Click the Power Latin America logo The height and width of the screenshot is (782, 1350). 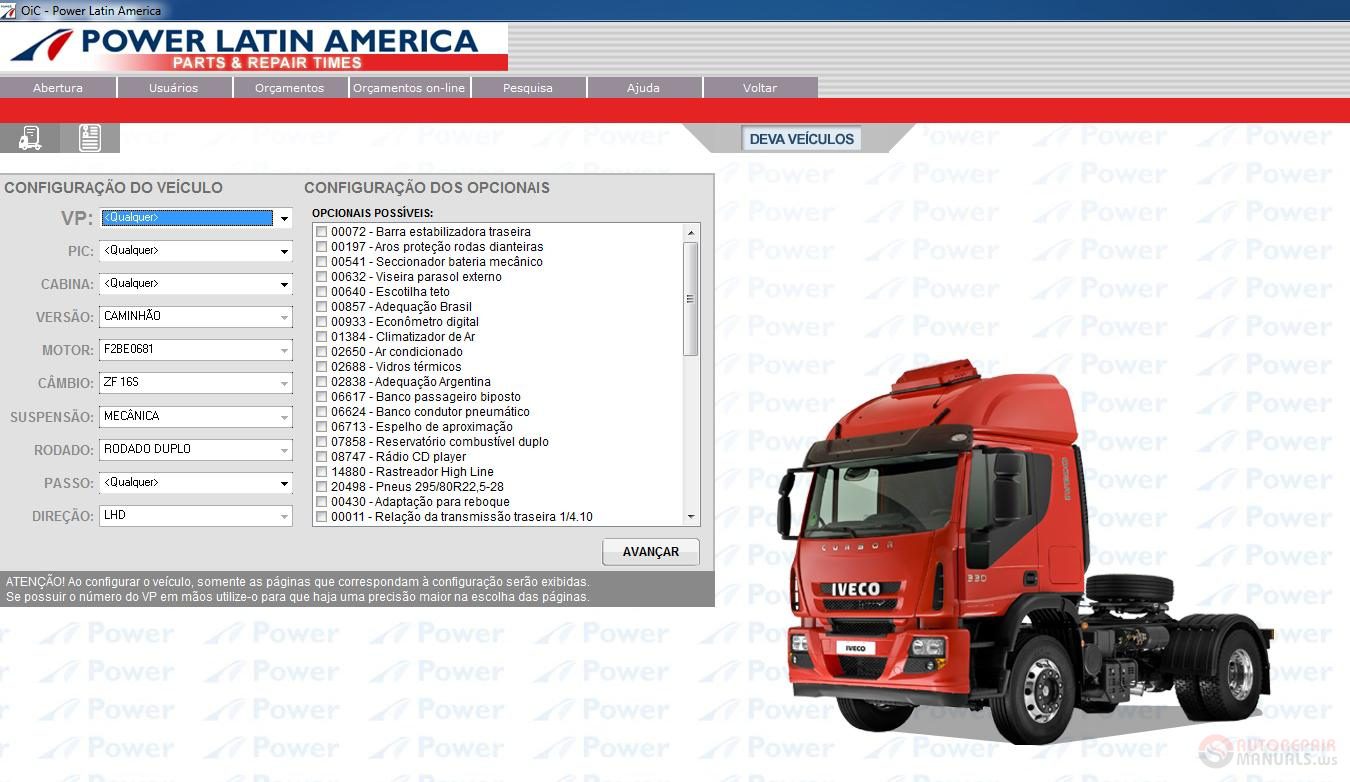point(254,48)
